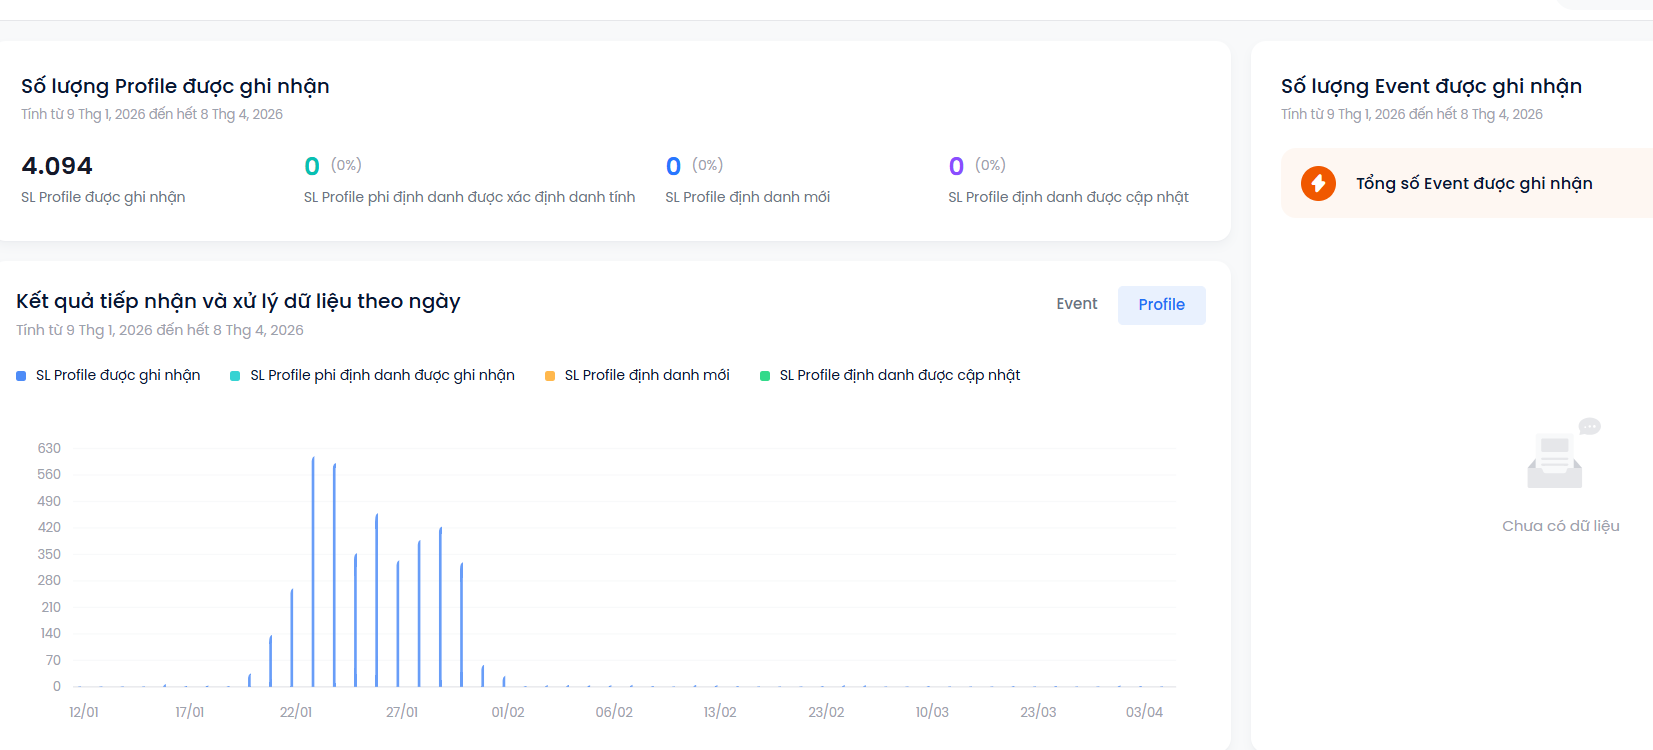Toggle 'SL Profile phi định danh được ghi nhận' legend
The height and width of the screenshot is (750, 1653).
382,375
